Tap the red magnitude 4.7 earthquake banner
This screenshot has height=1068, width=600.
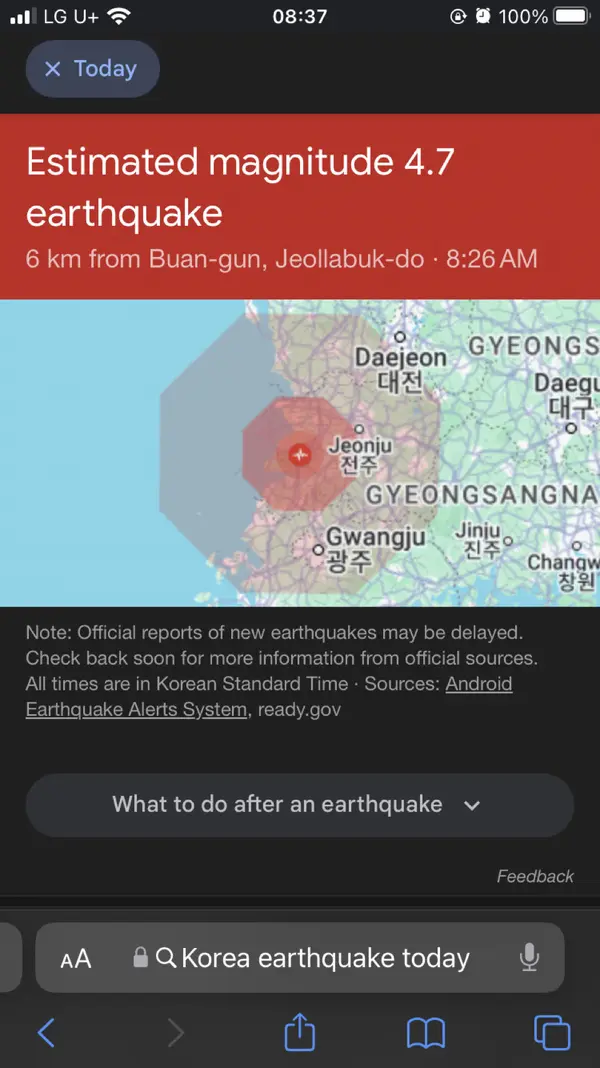pos(300,206)
